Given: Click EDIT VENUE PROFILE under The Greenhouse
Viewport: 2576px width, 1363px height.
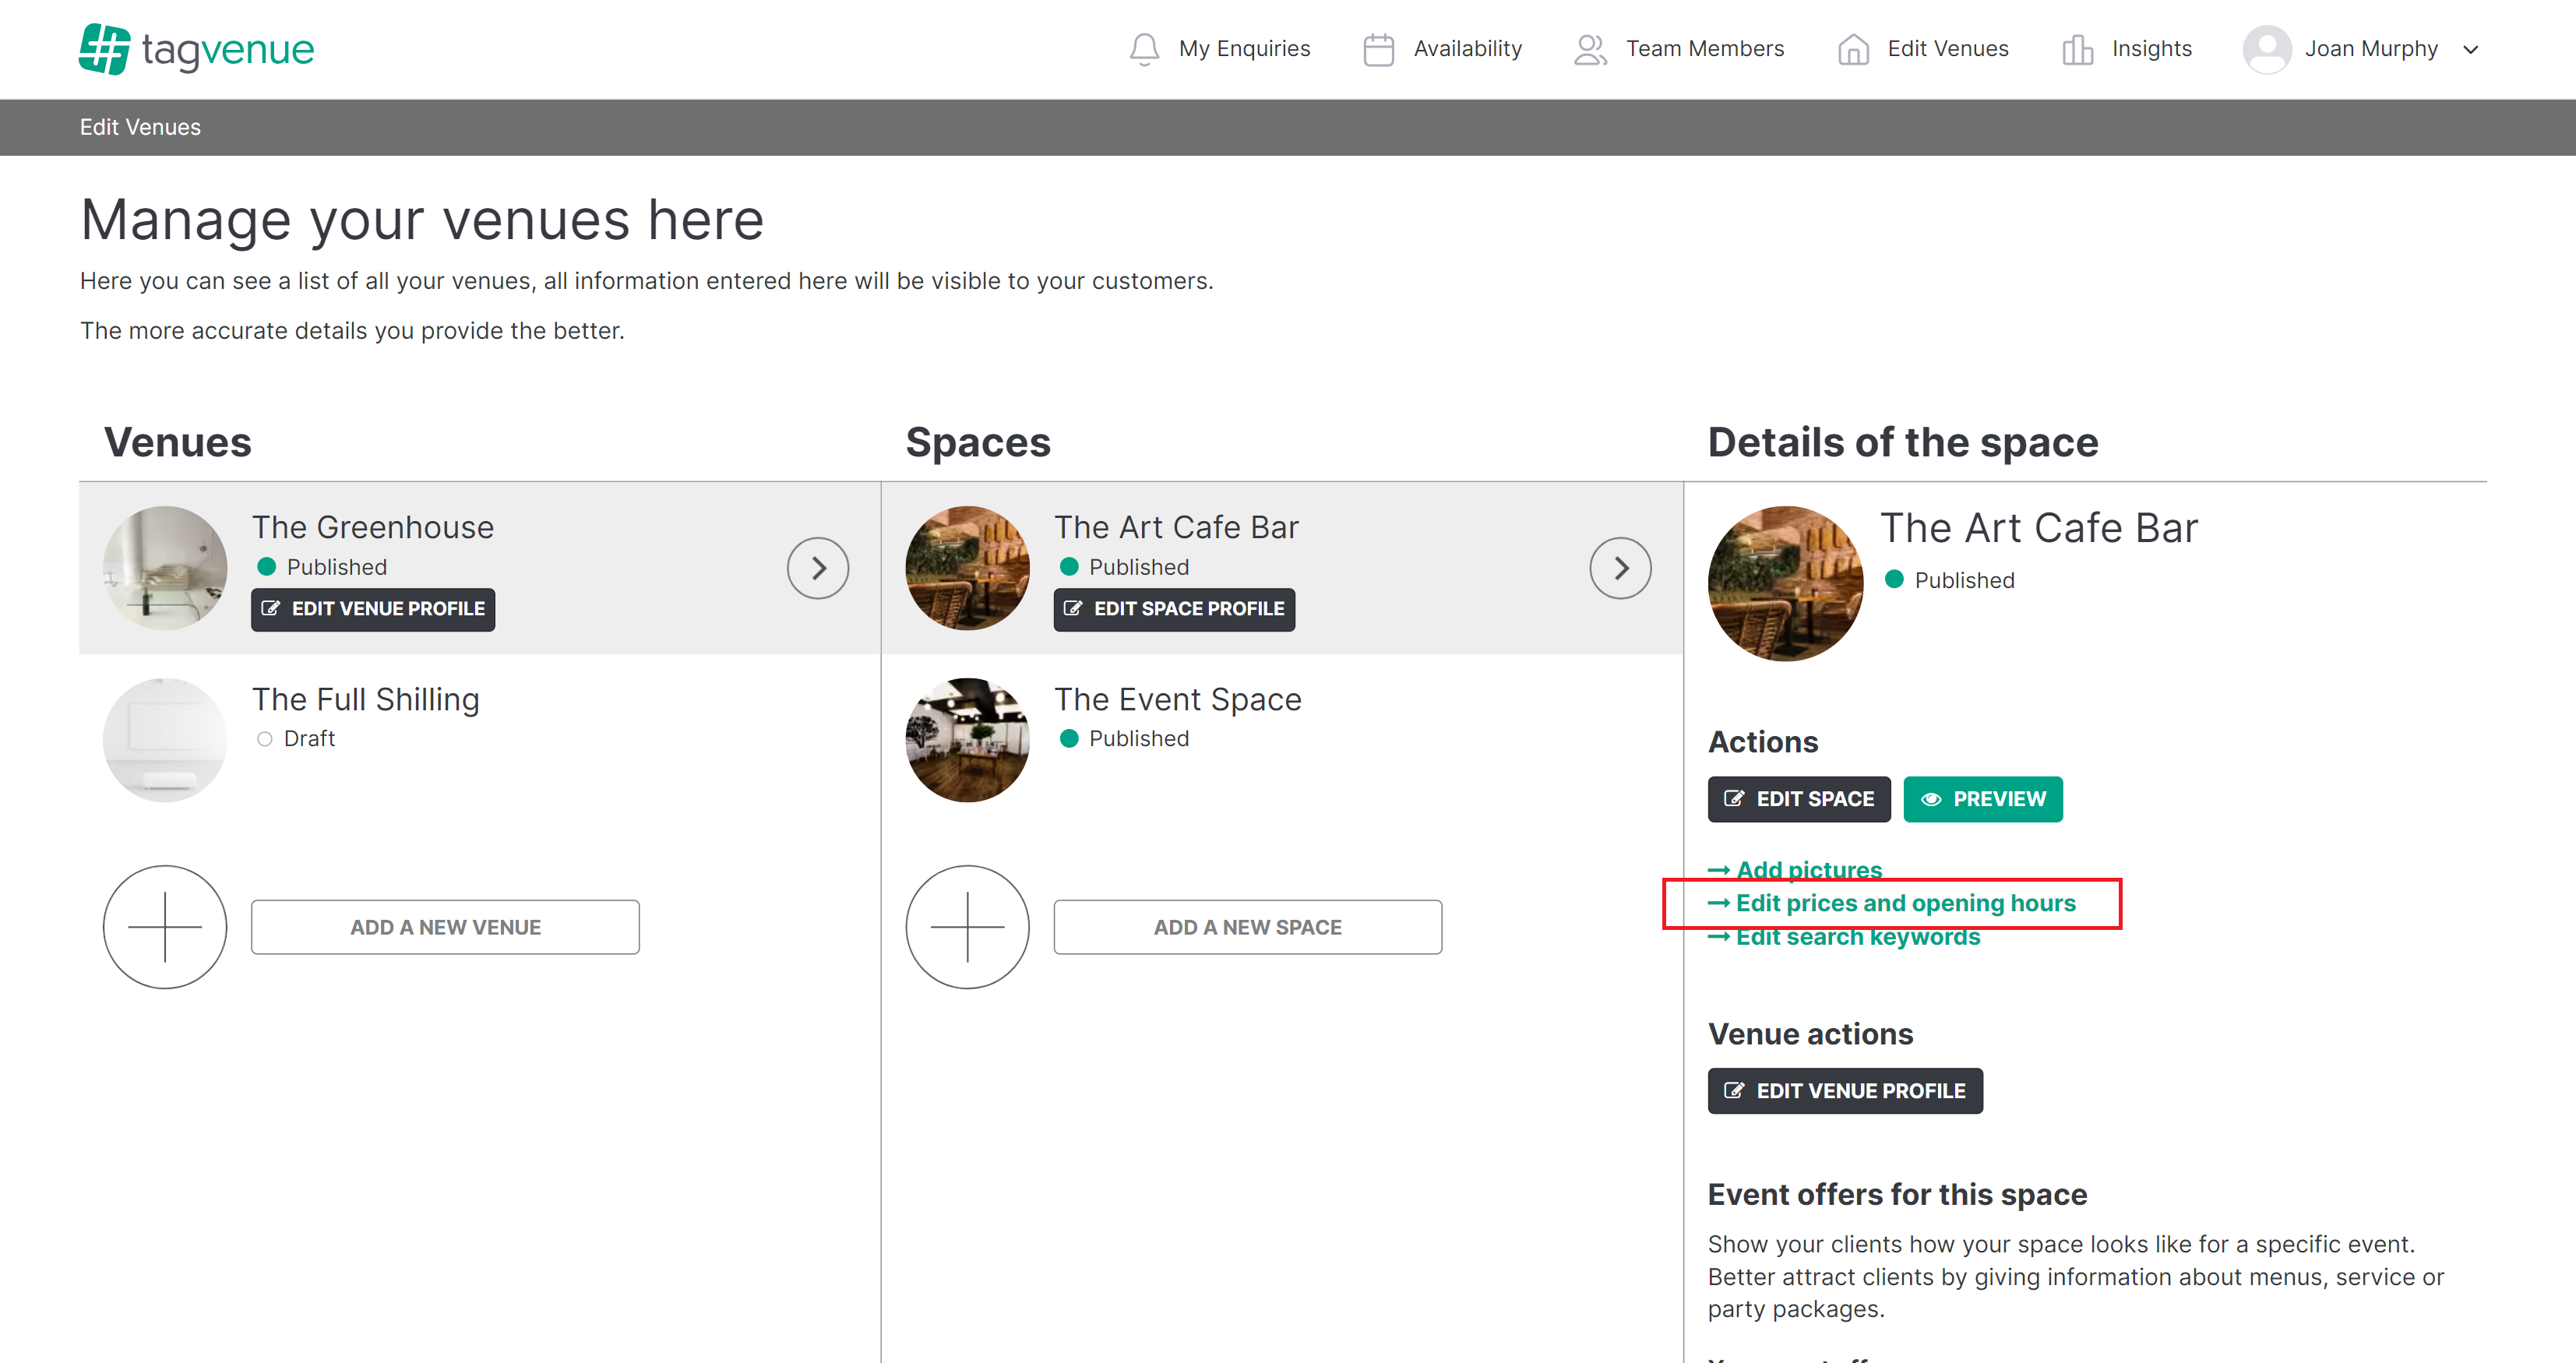Looking at the screenshot, I should (x=373, y=609).
